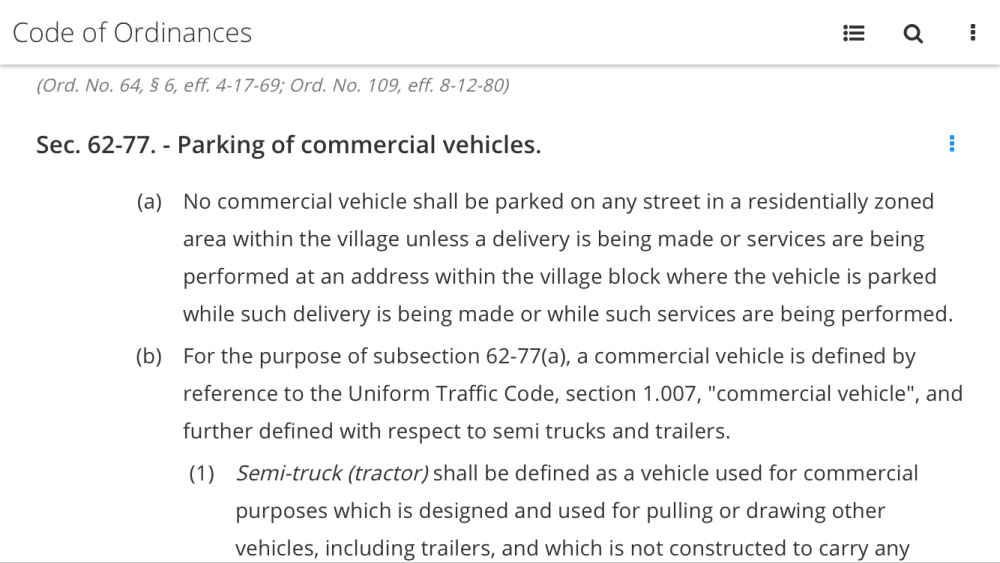Click the (1) item marker
The height and width of the screenshot is (563, 1000).
point(202,473)
